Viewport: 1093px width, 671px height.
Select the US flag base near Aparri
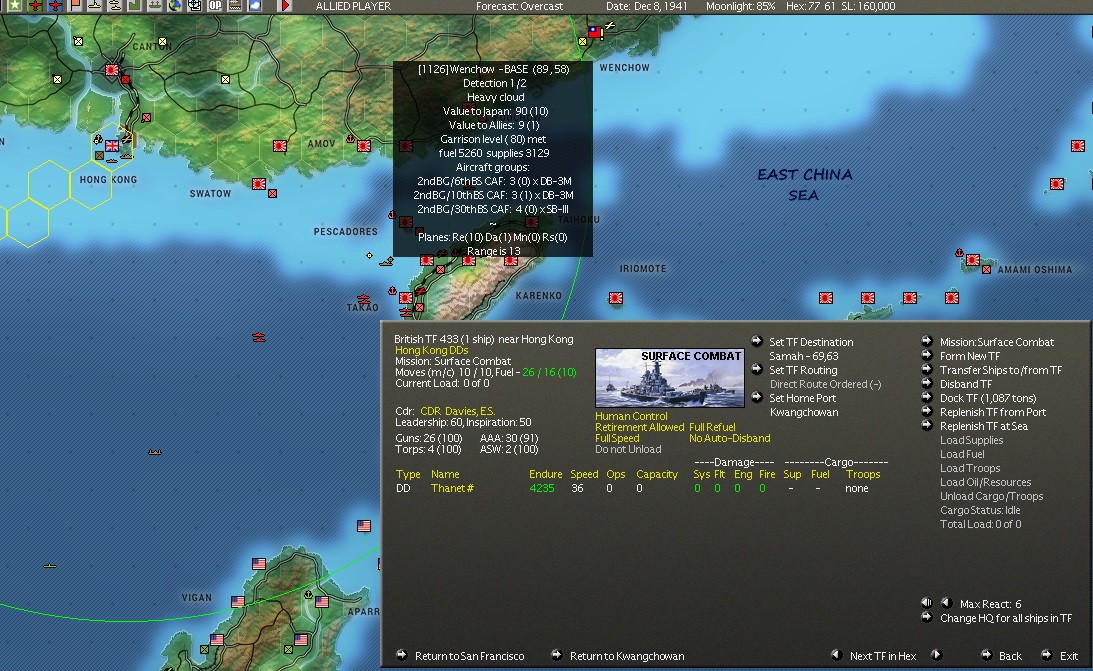tap(321, 602)
